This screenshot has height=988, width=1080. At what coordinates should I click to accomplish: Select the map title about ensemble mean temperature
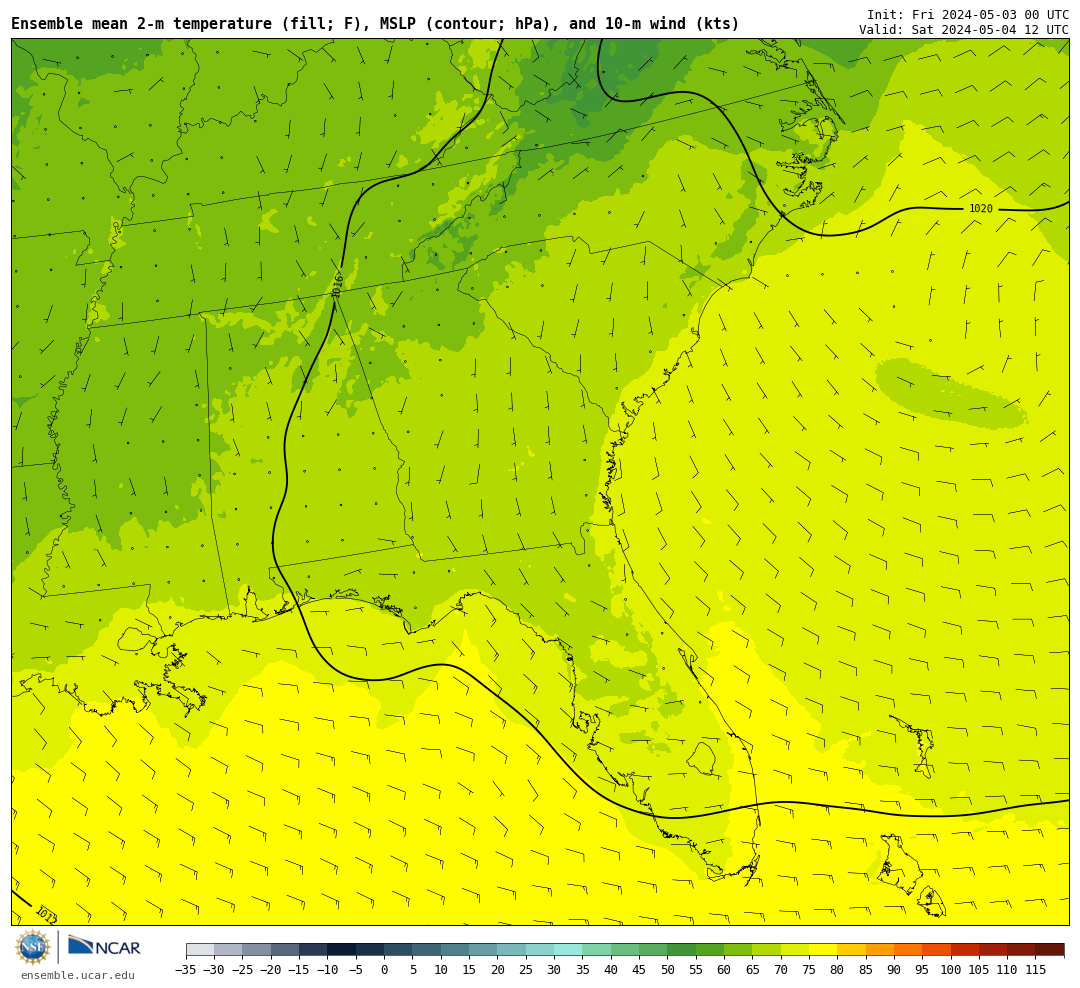point(375,23)
